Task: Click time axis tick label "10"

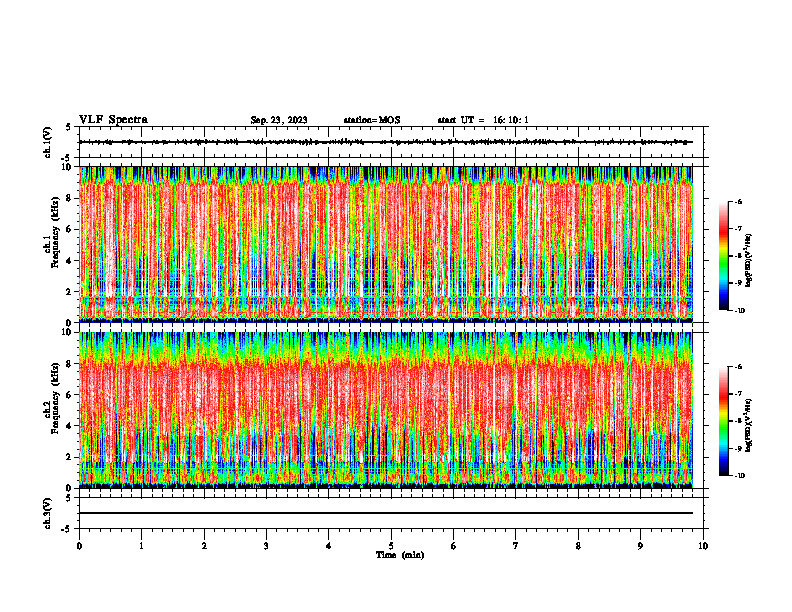Action: 703,546
